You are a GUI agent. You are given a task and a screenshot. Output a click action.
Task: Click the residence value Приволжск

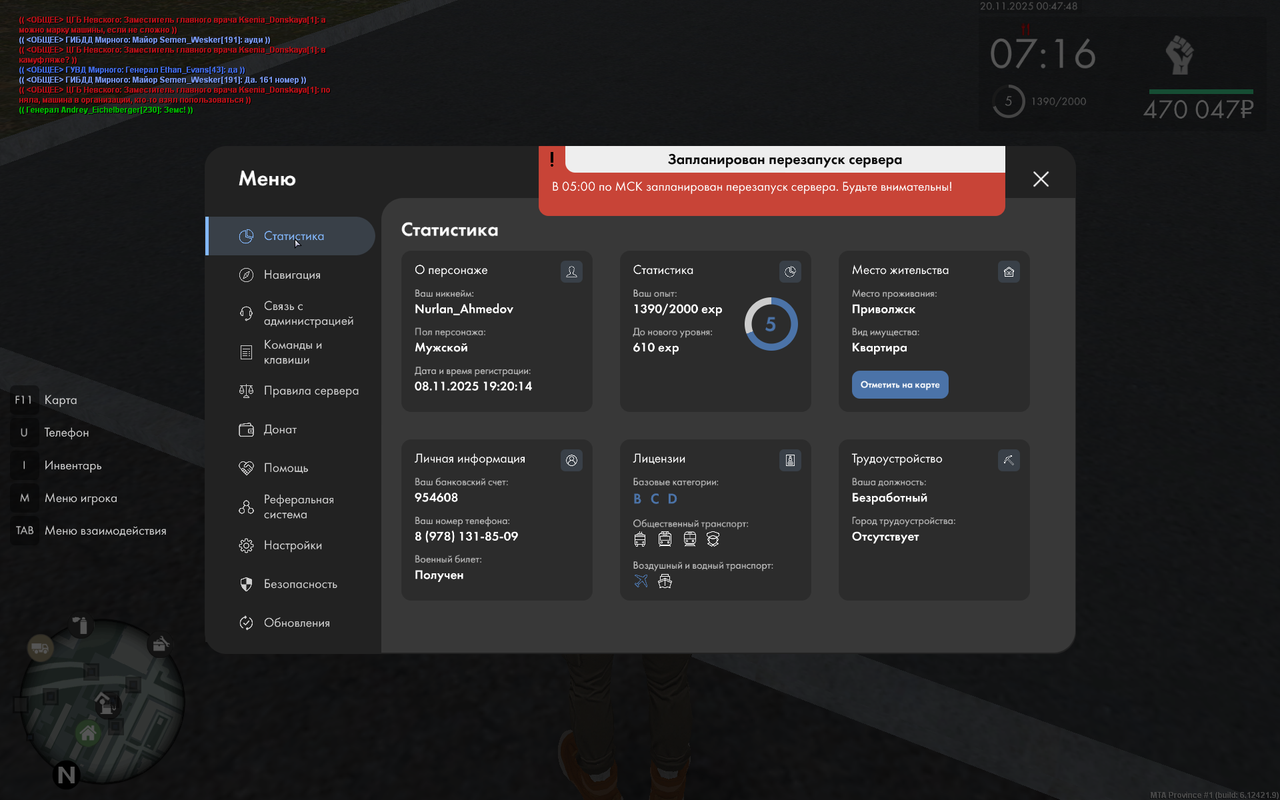tap(884, 309)
